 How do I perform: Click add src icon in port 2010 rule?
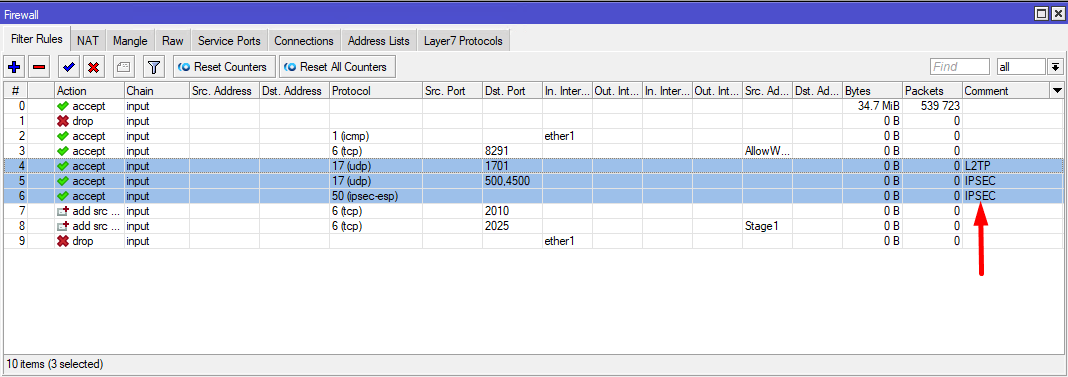(x=63, y=211)
